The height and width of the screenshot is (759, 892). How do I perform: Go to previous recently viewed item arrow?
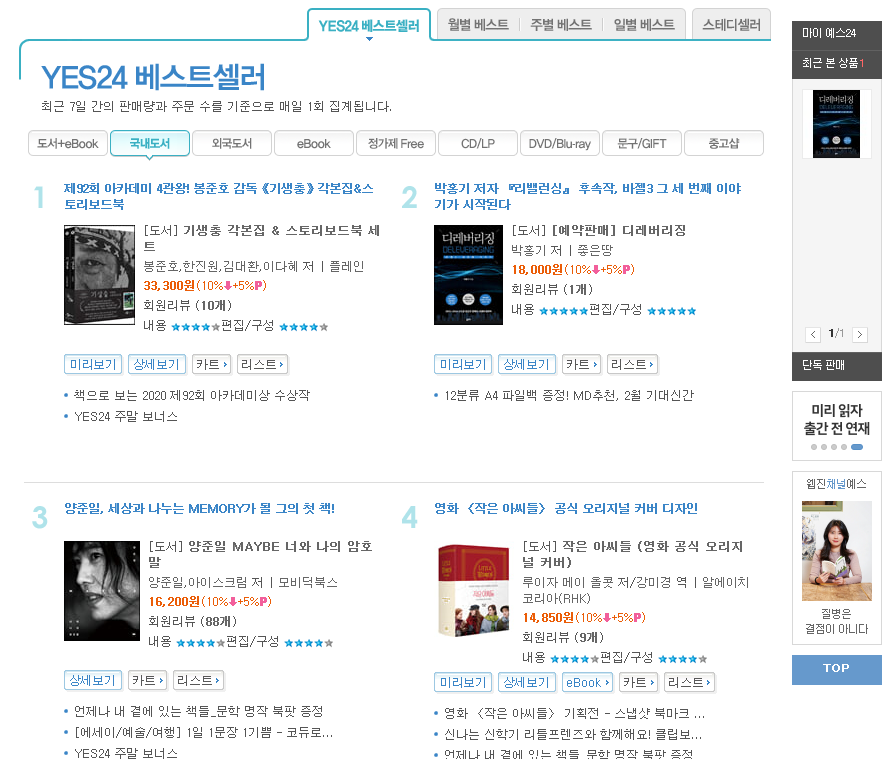tap(813, 335)
